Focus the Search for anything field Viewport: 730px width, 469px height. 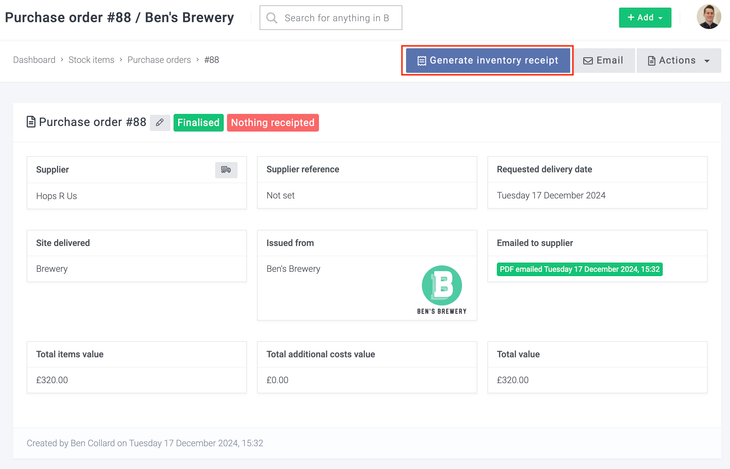click(x=340, y=18)
